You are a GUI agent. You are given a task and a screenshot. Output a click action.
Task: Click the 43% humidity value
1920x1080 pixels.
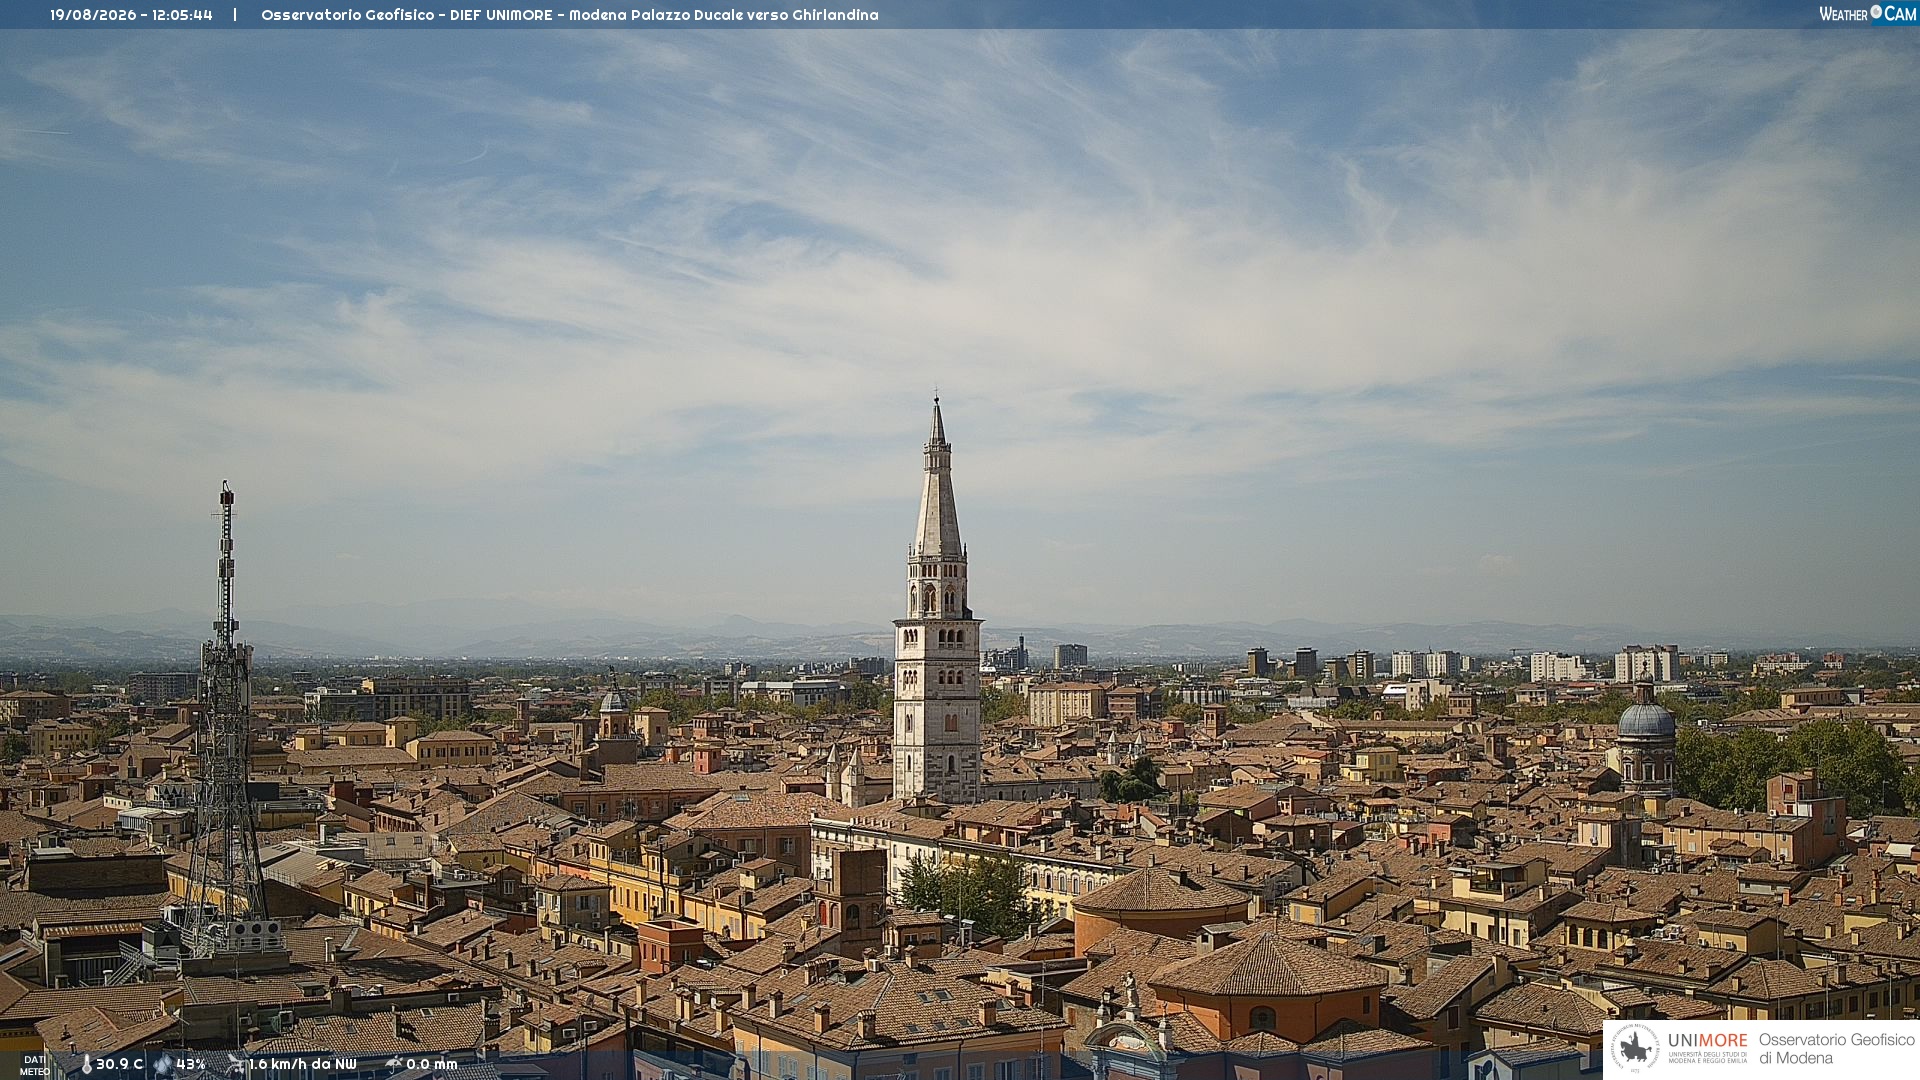tap(191, 1065)
